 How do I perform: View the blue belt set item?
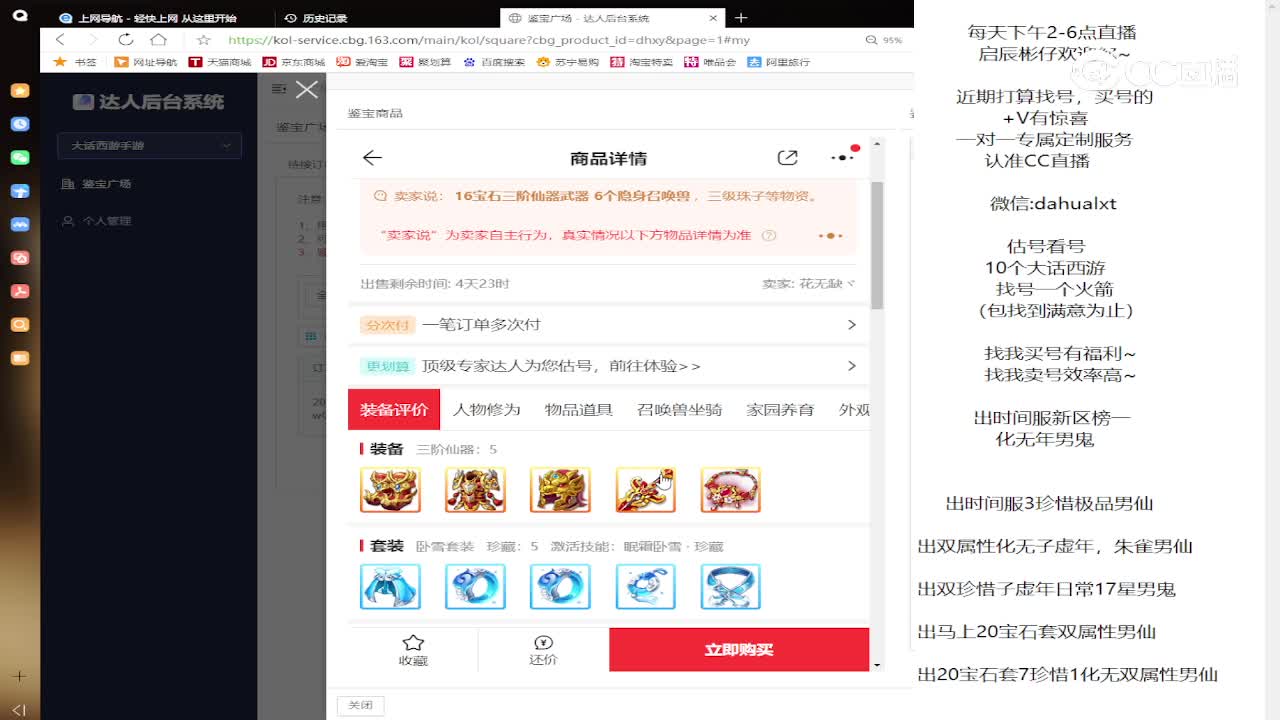pos(730,587)
